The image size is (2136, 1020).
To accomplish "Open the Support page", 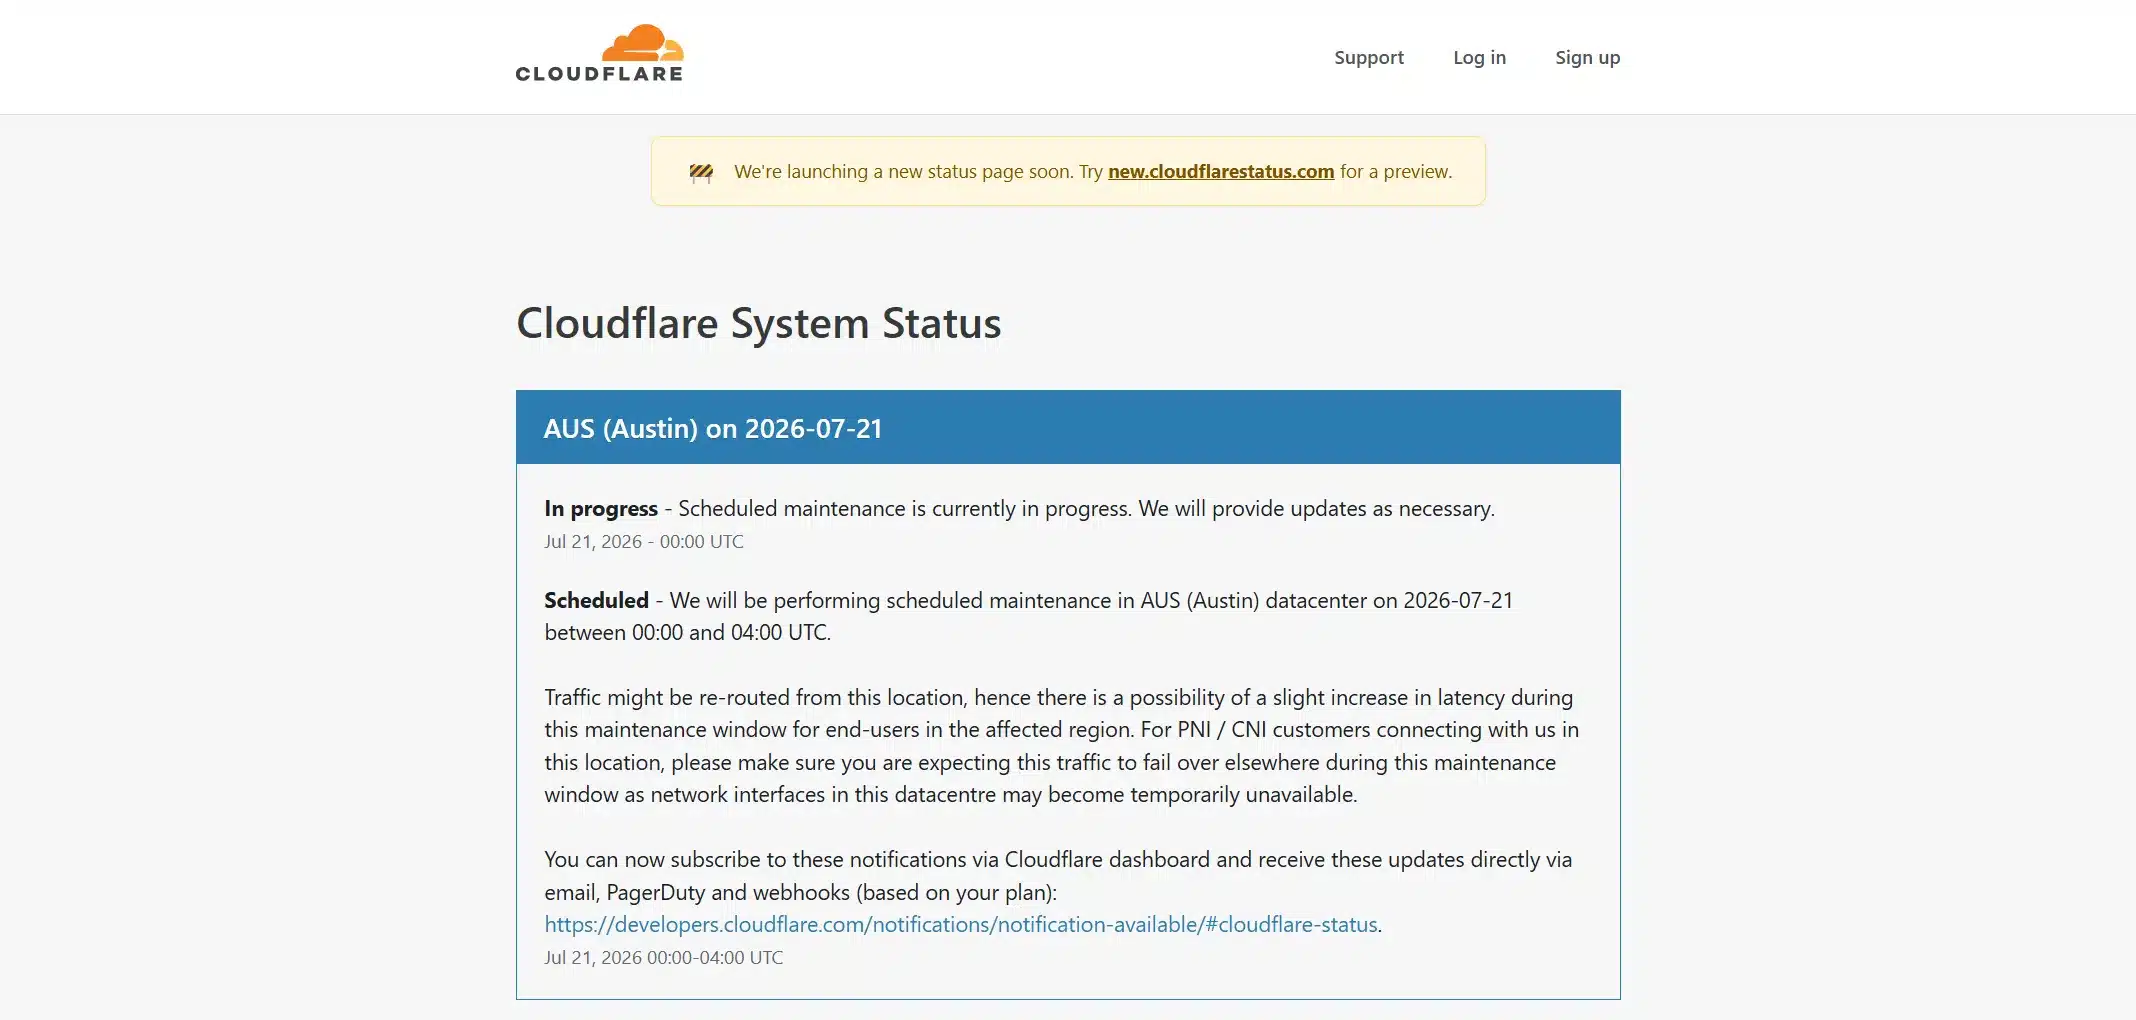I will (1368, 57).
